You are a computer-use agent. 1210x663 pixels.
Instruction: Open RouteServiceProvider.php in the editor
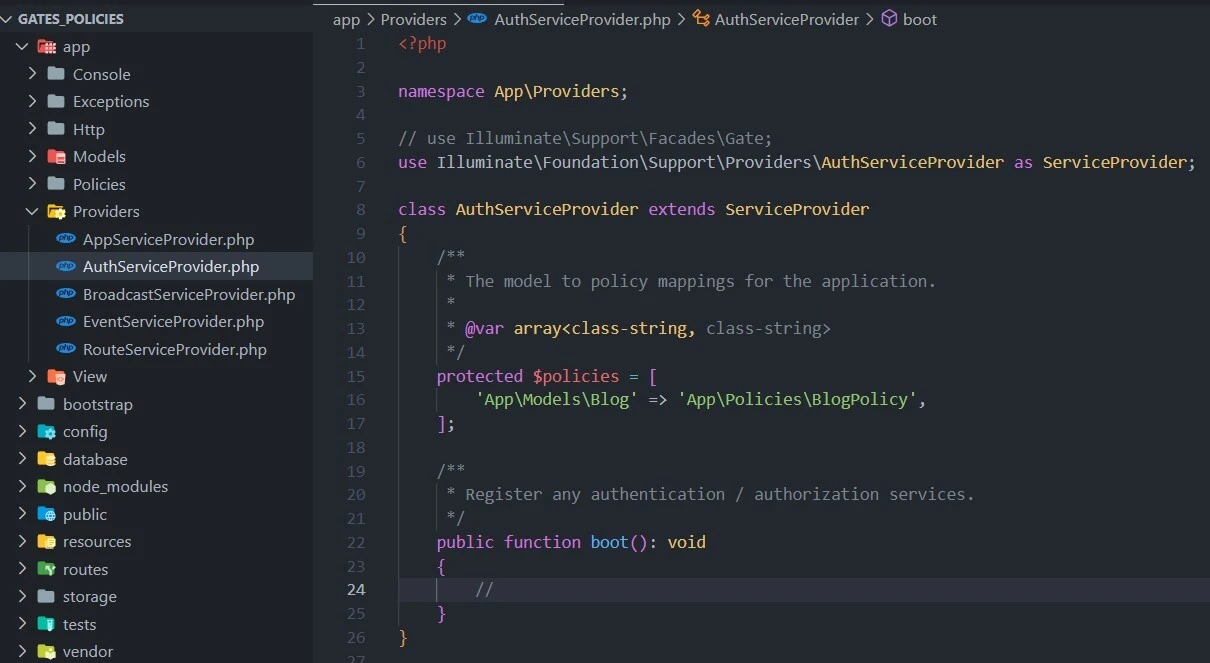[174, 350]
